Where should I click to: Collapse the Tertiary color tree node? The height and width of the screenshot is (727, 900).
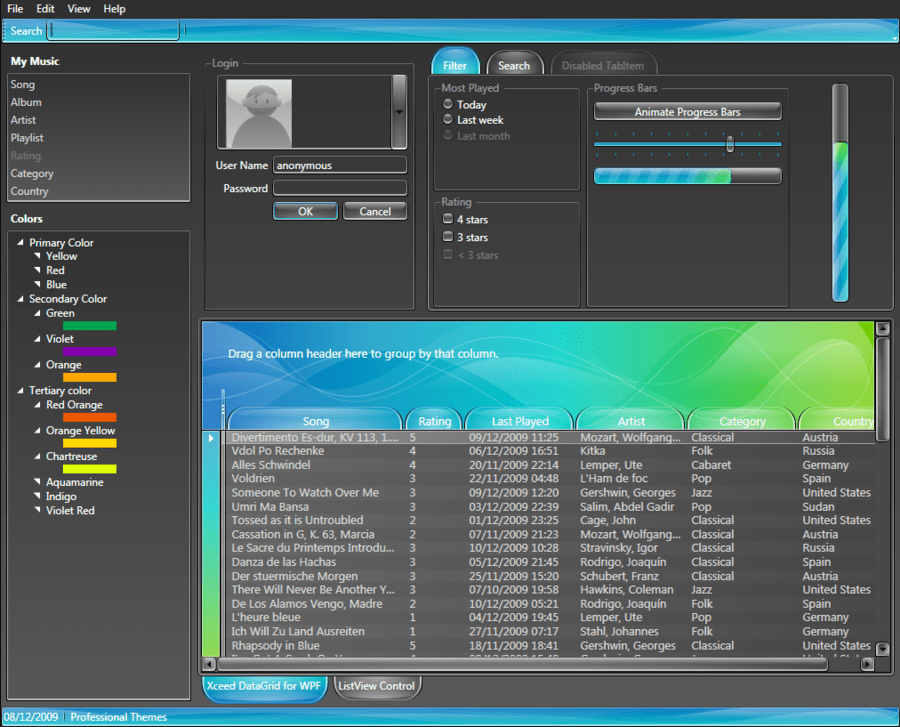(21, 390)
